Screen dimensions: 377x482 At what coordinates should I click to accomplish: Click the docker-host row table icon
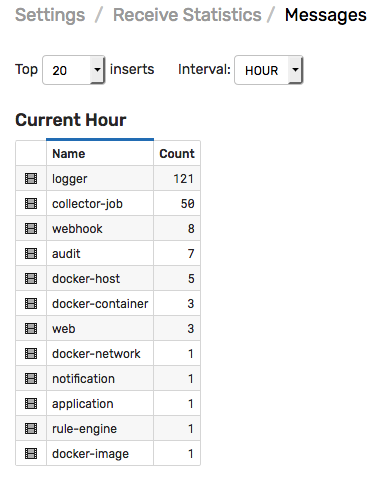tap(31, 279)
